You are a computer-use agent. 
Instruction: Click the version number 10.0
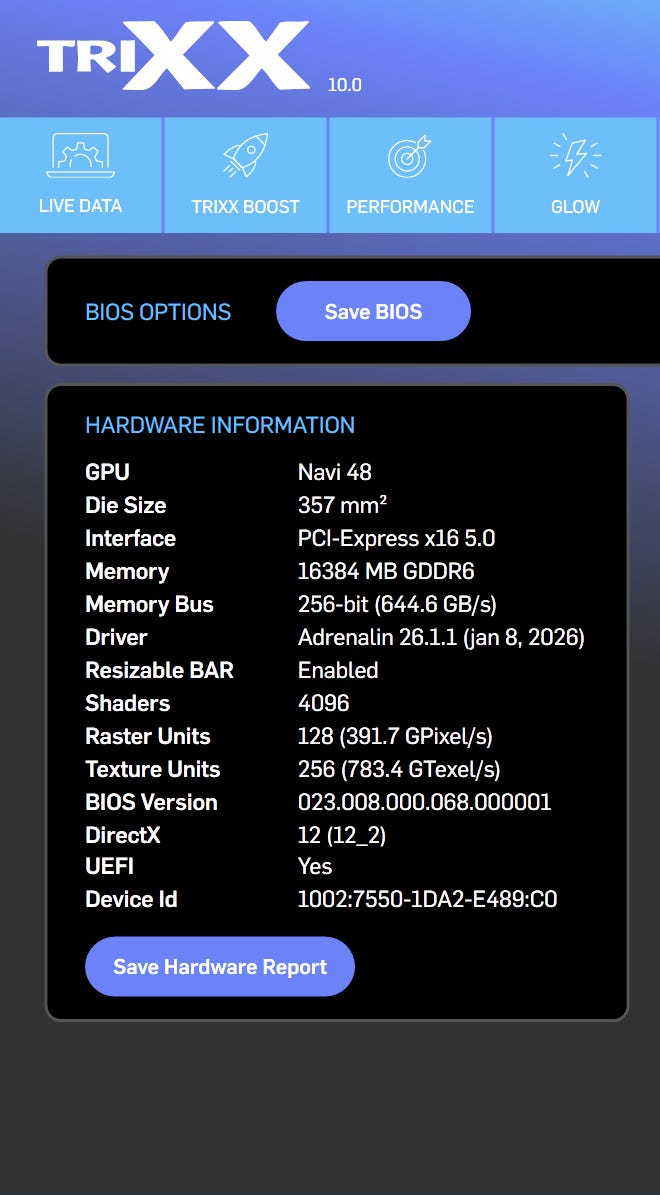(x=344, y=85)
